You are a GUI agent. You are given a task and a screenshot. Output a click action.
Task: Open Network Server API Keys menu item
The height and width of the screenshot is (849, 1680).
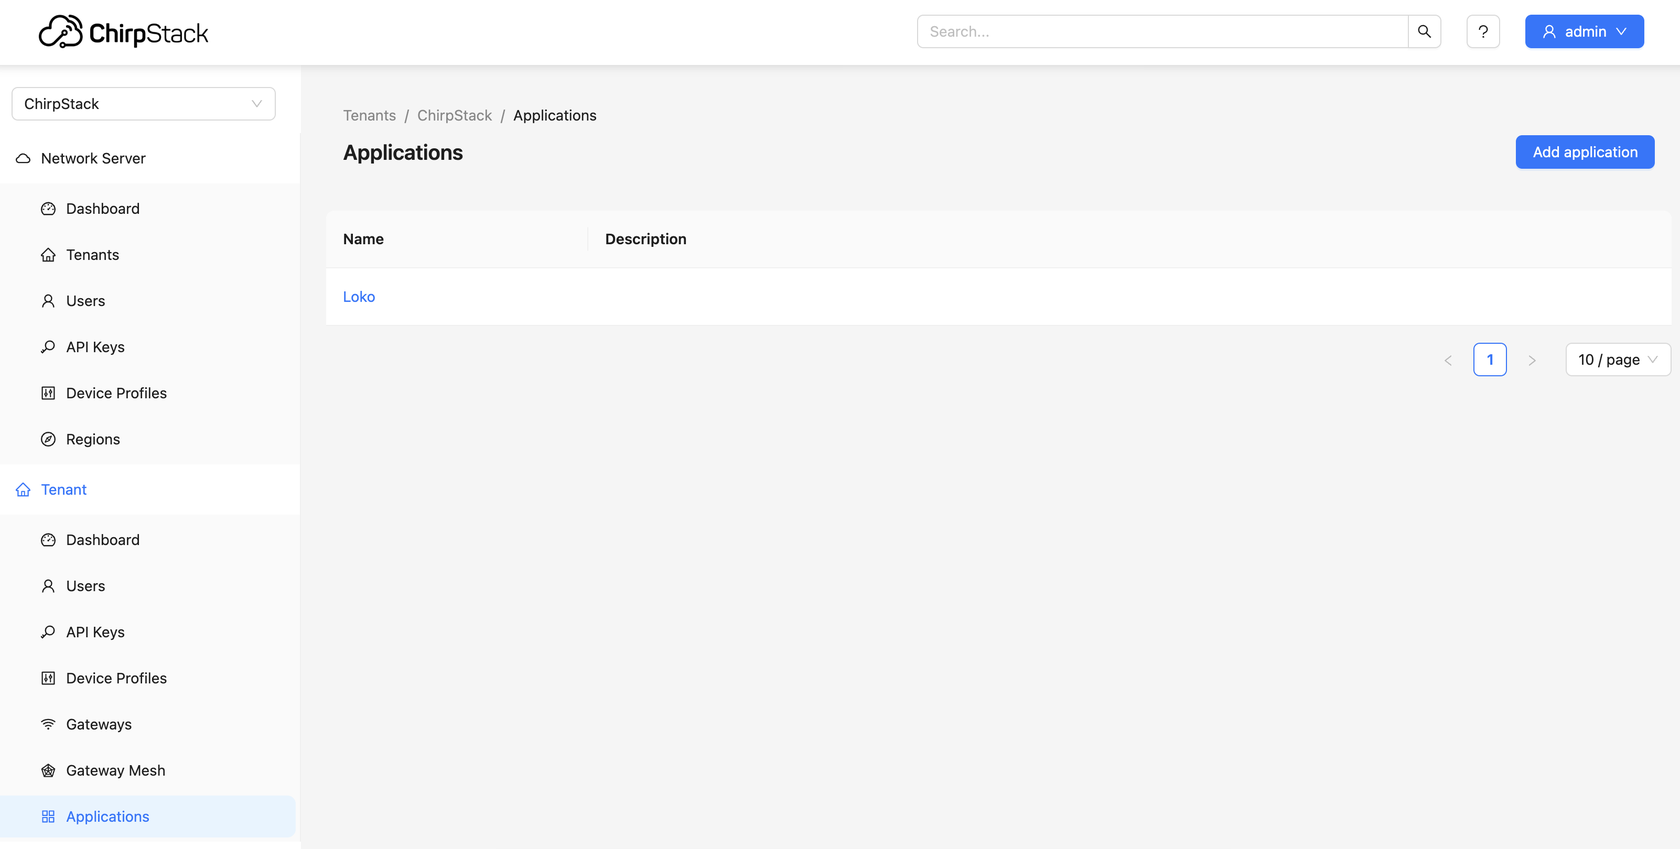coord(148,347)
